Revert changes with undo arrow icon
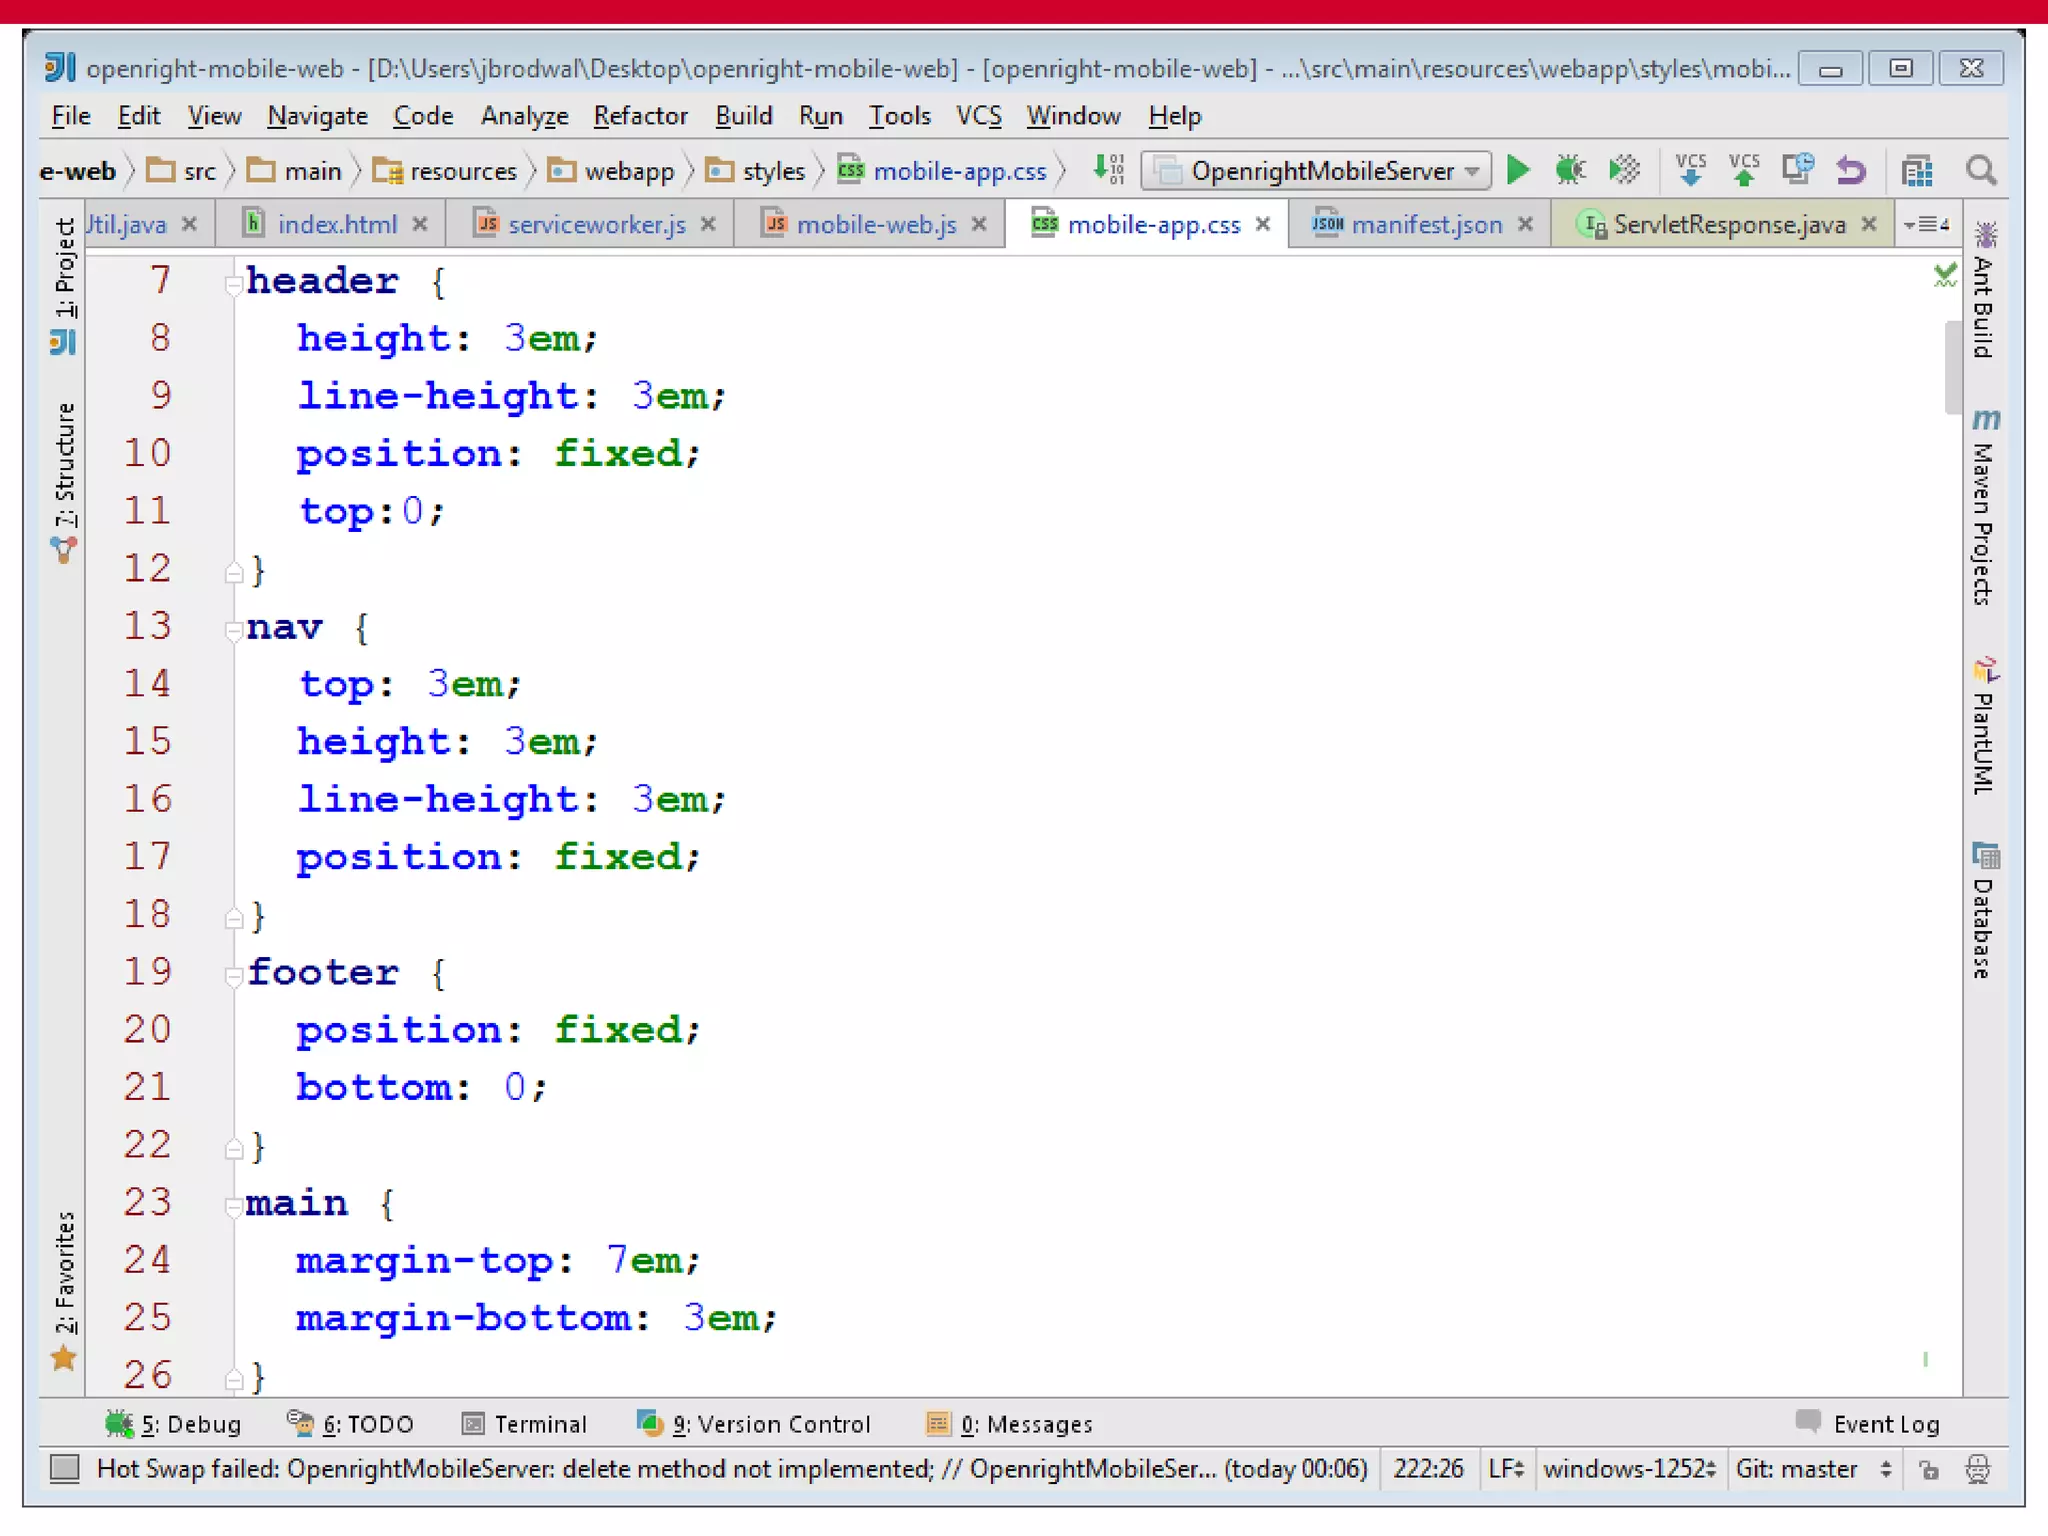This screenshot has height=1536, width=2048. coord(1851,170)
